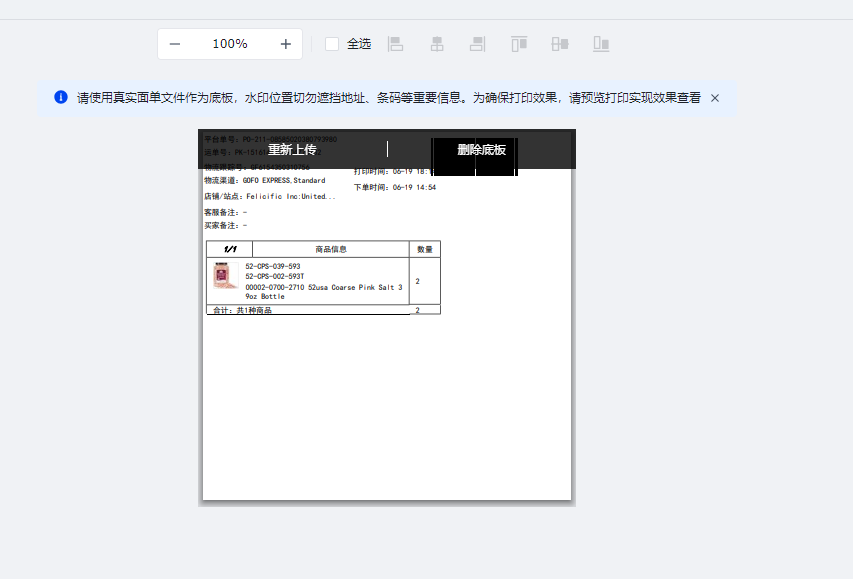Click 删除底板 to delete the template
Viewport: 853px width, 579px height.
click(x=481, y=150)
